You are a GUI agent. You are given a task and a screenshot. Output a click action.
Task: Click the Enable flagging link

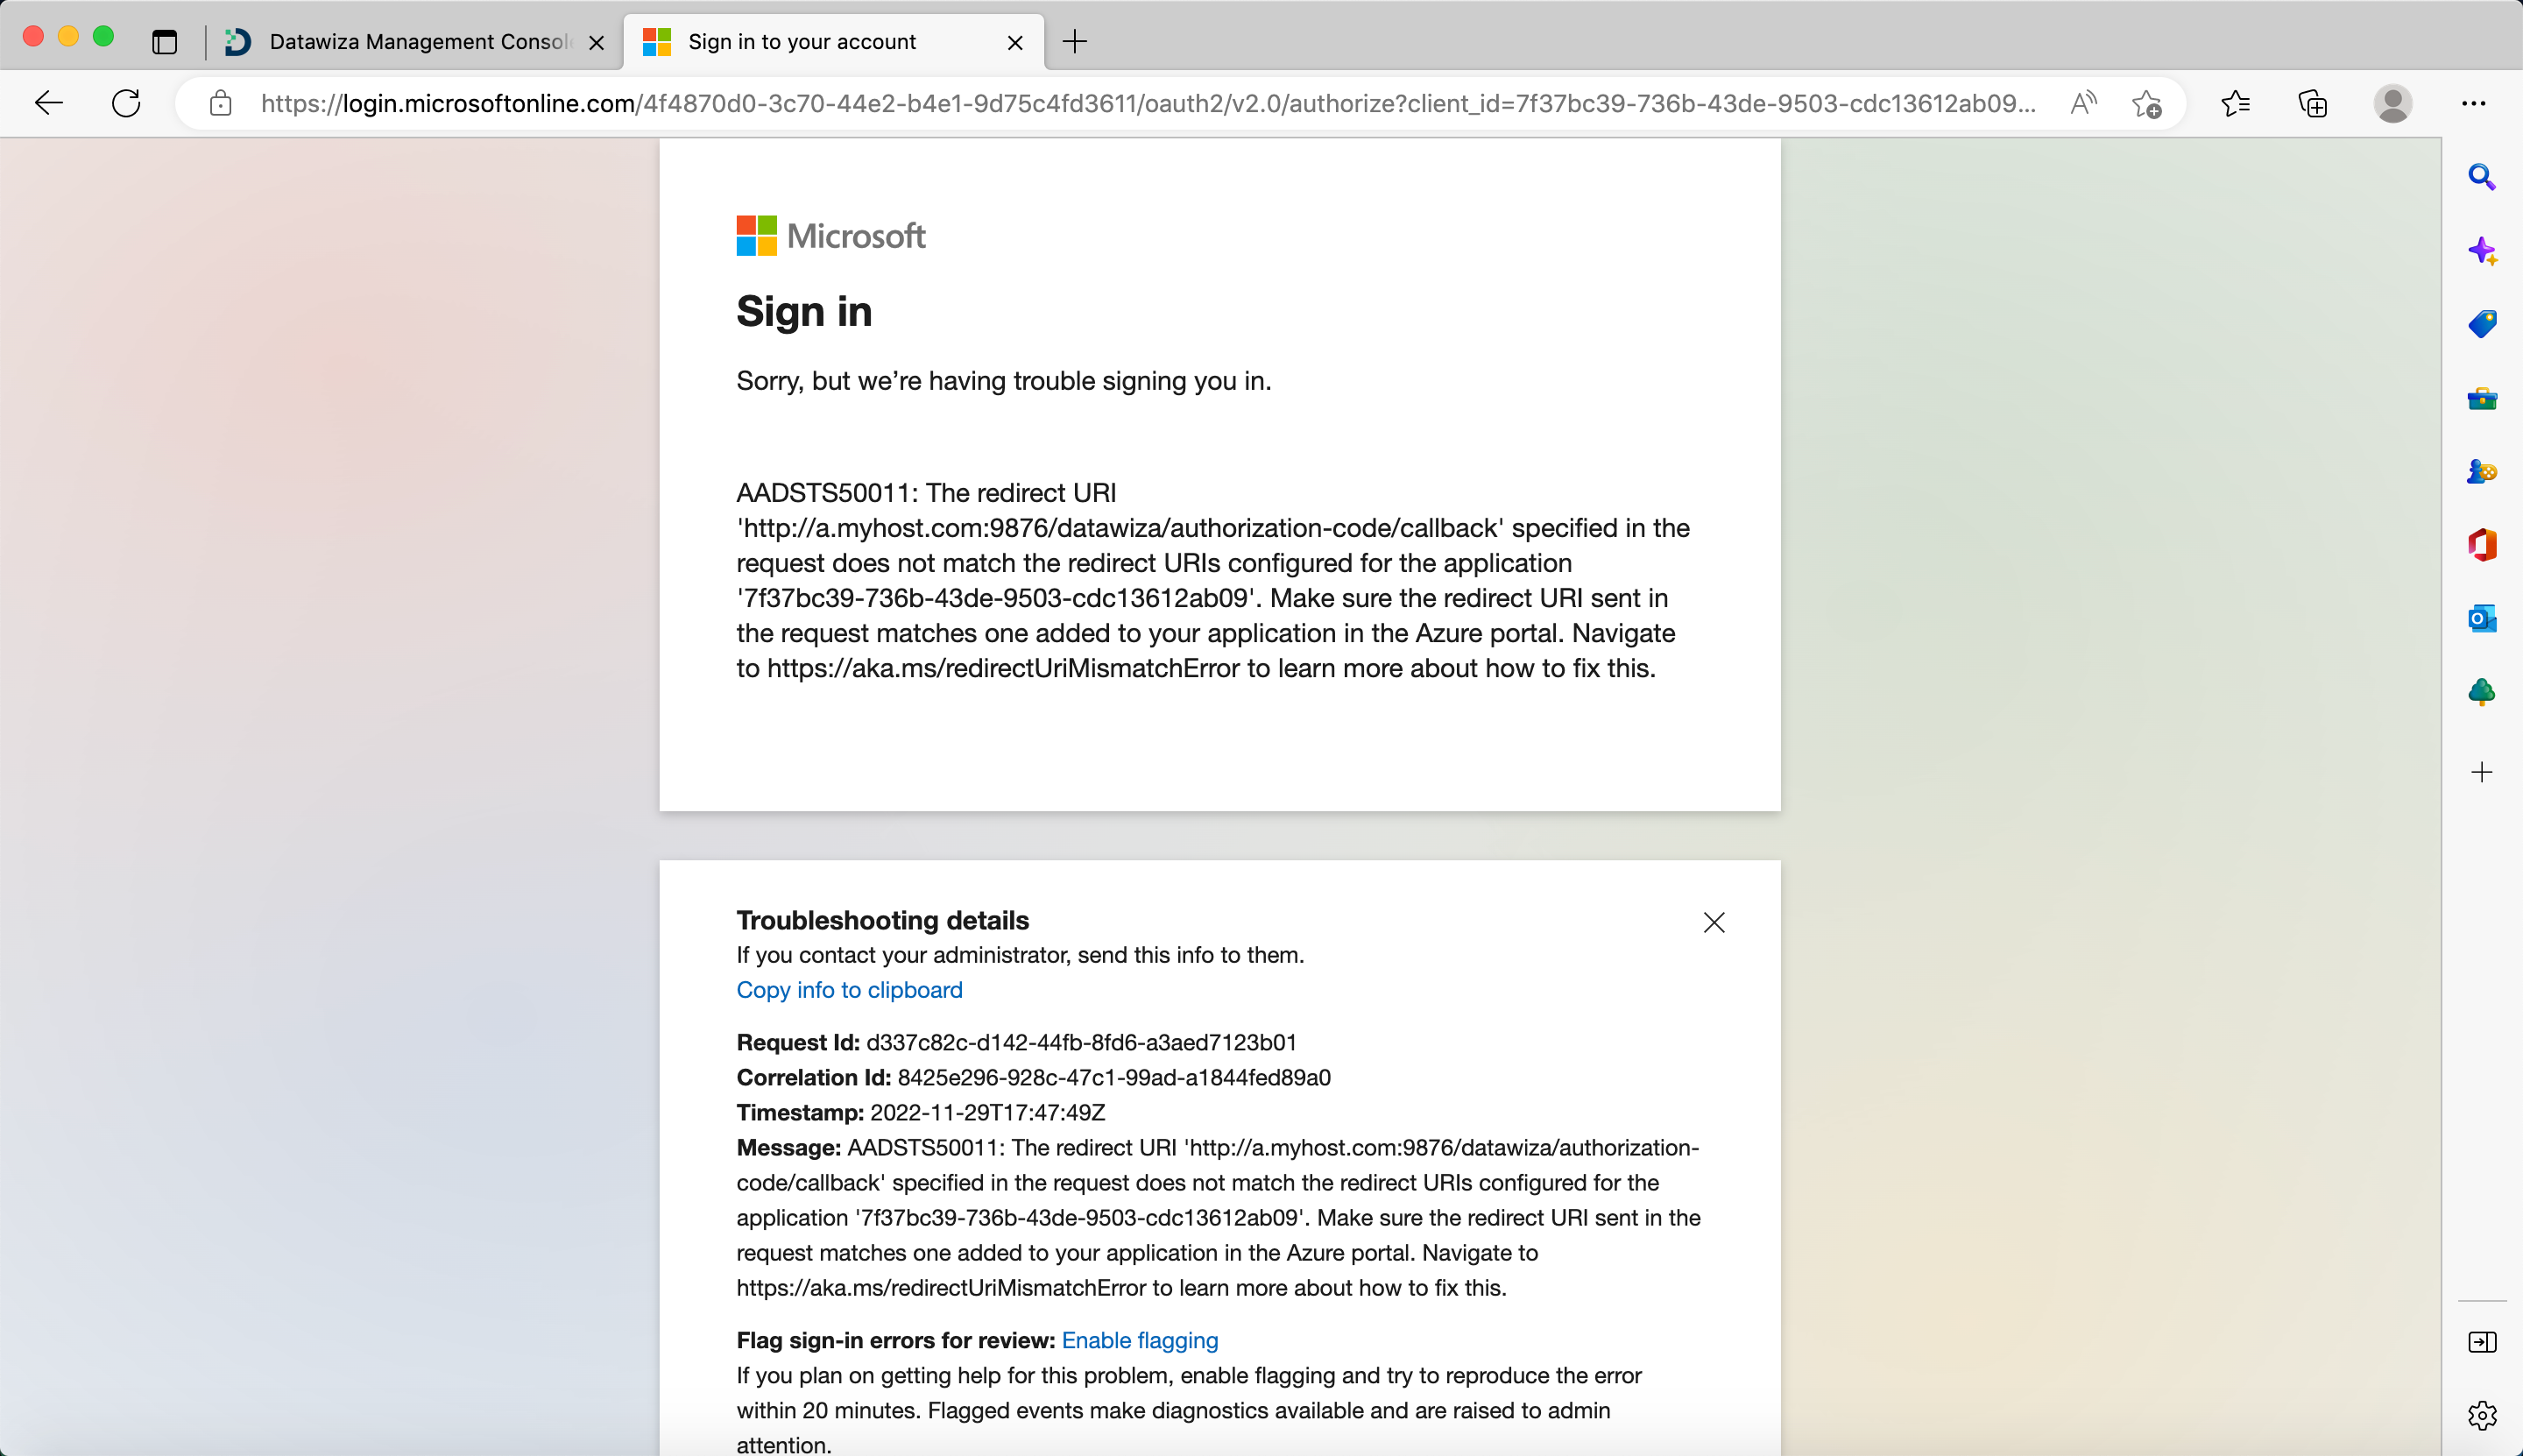pyautogui.click(x=1140, y=1340)
